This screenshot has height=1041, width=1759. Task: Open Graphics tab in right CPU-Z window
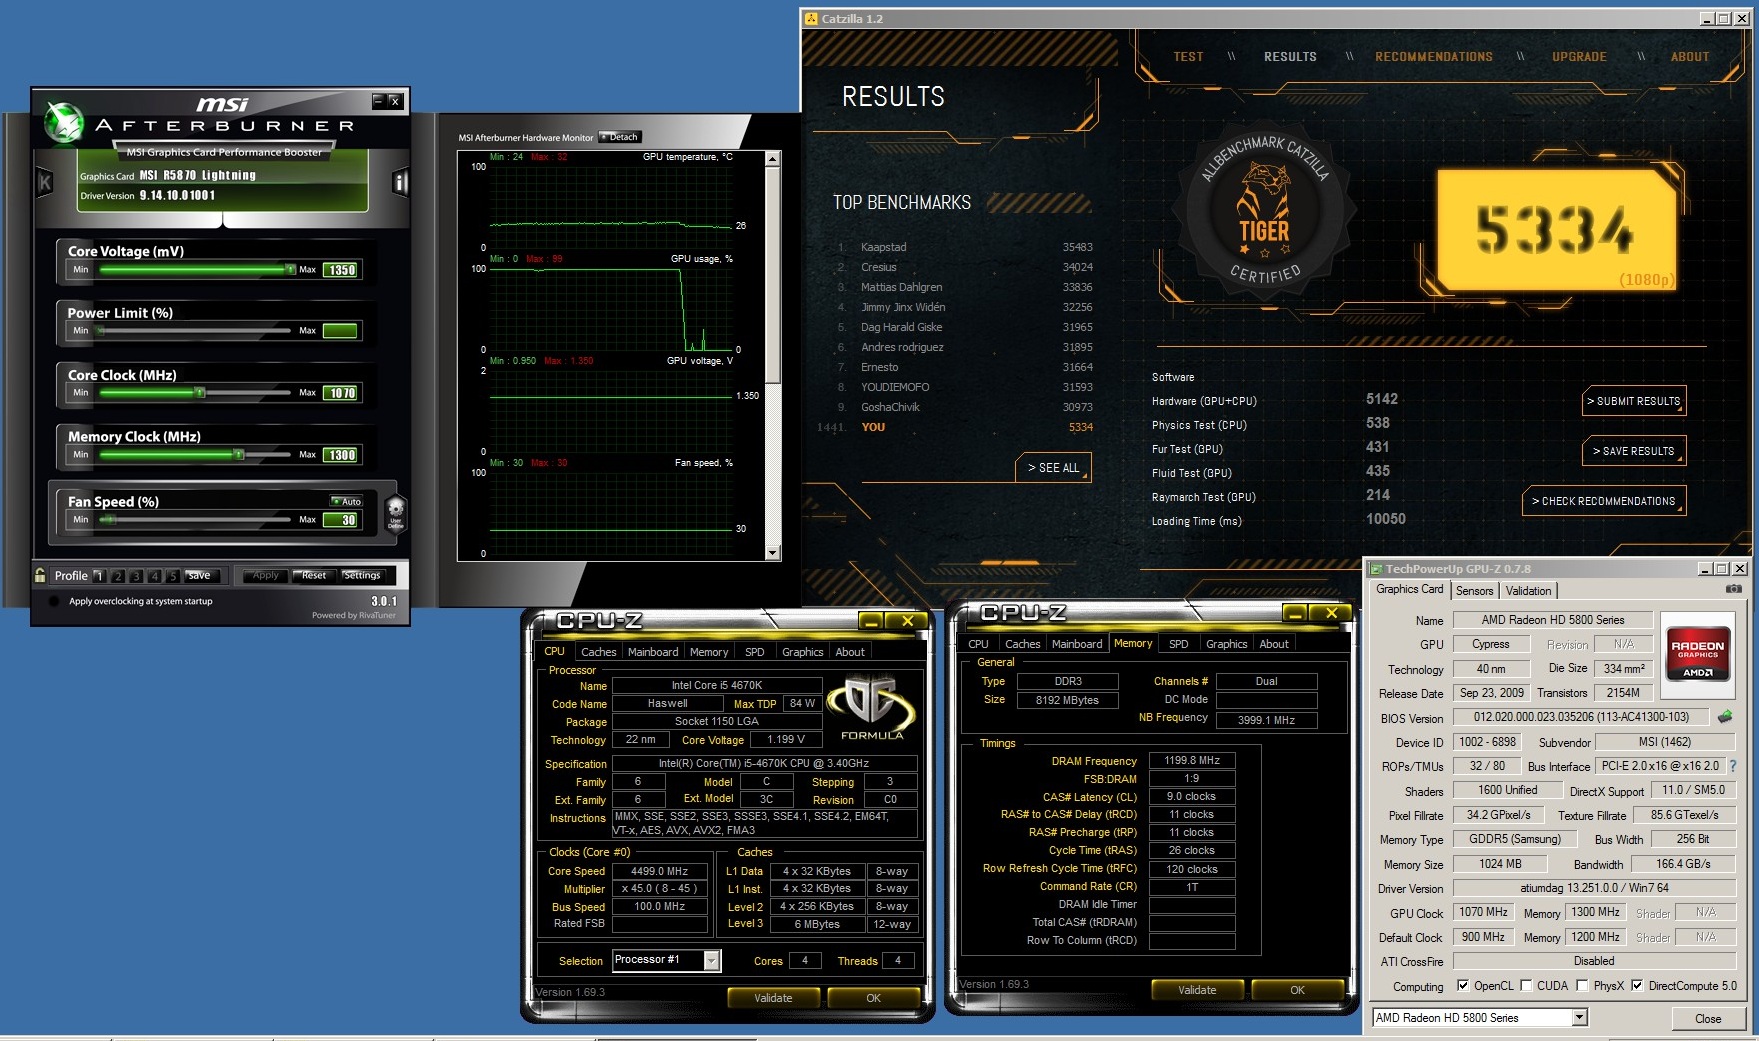click(x=1226, y=644)
